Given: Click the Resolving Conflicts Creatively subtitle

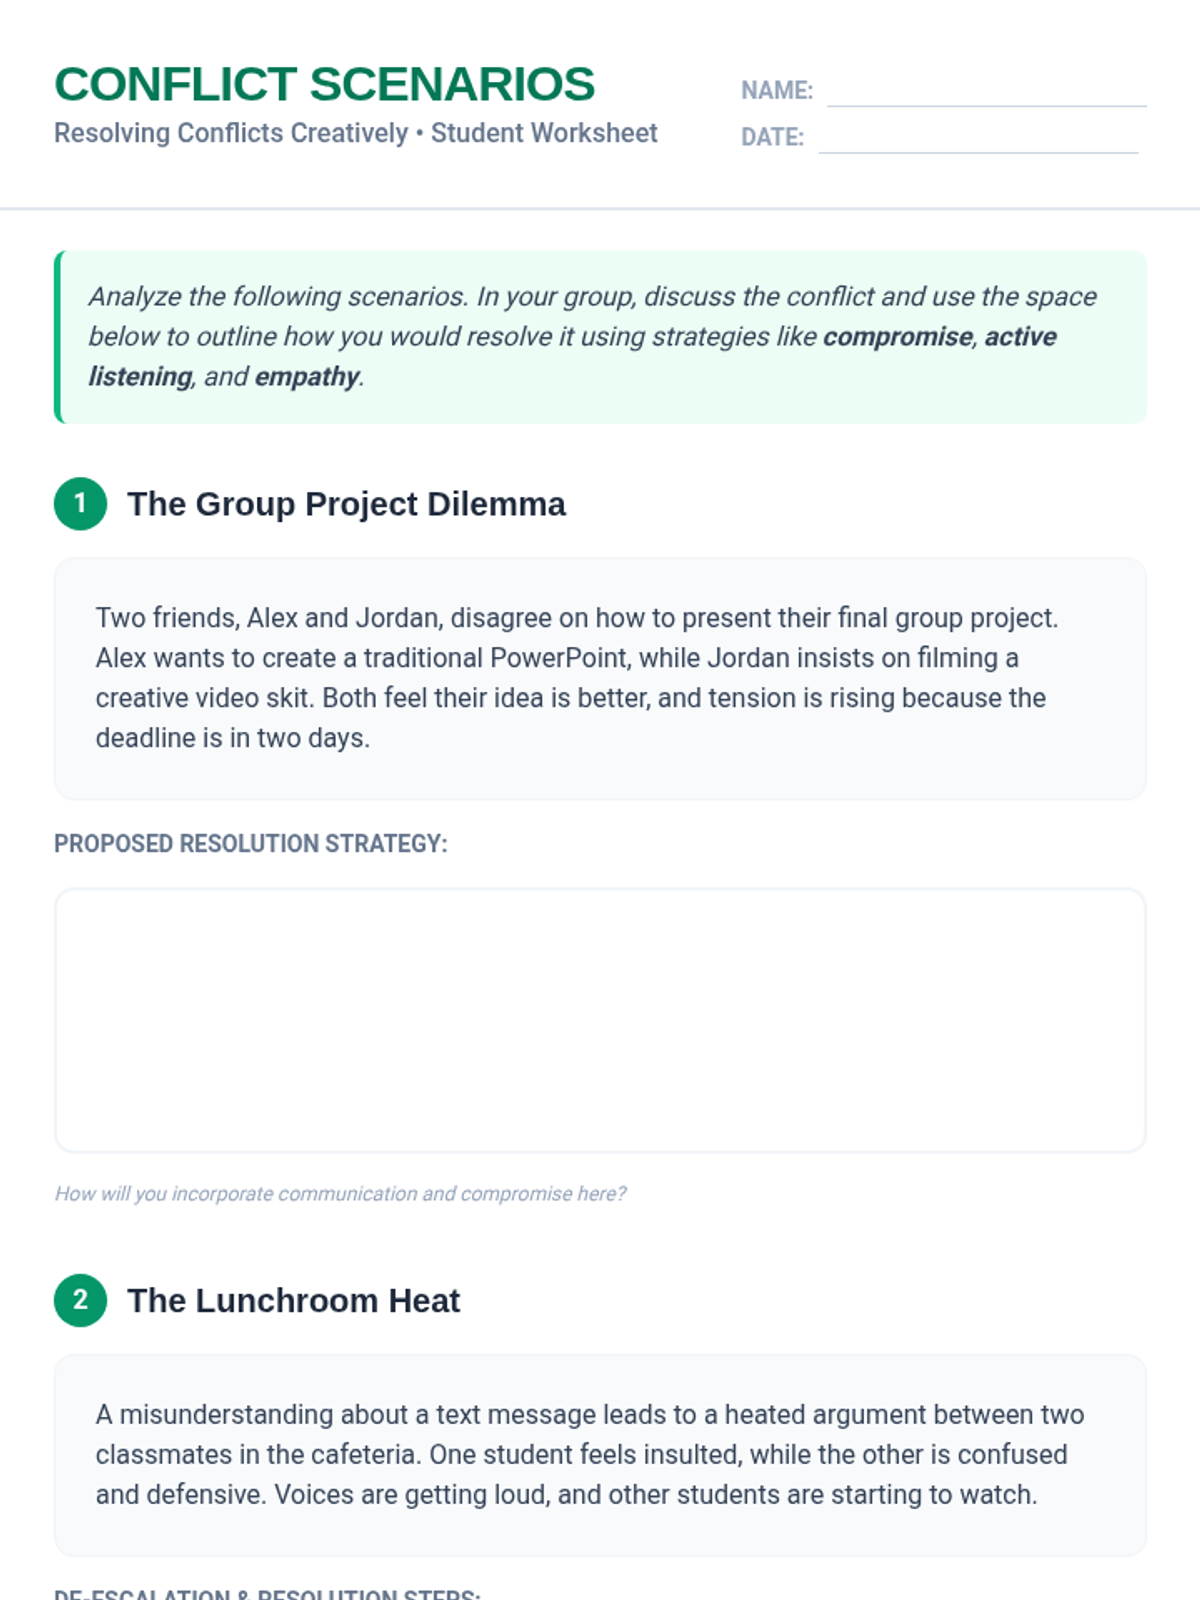Looking at the screenshot, I should [355, 133].
